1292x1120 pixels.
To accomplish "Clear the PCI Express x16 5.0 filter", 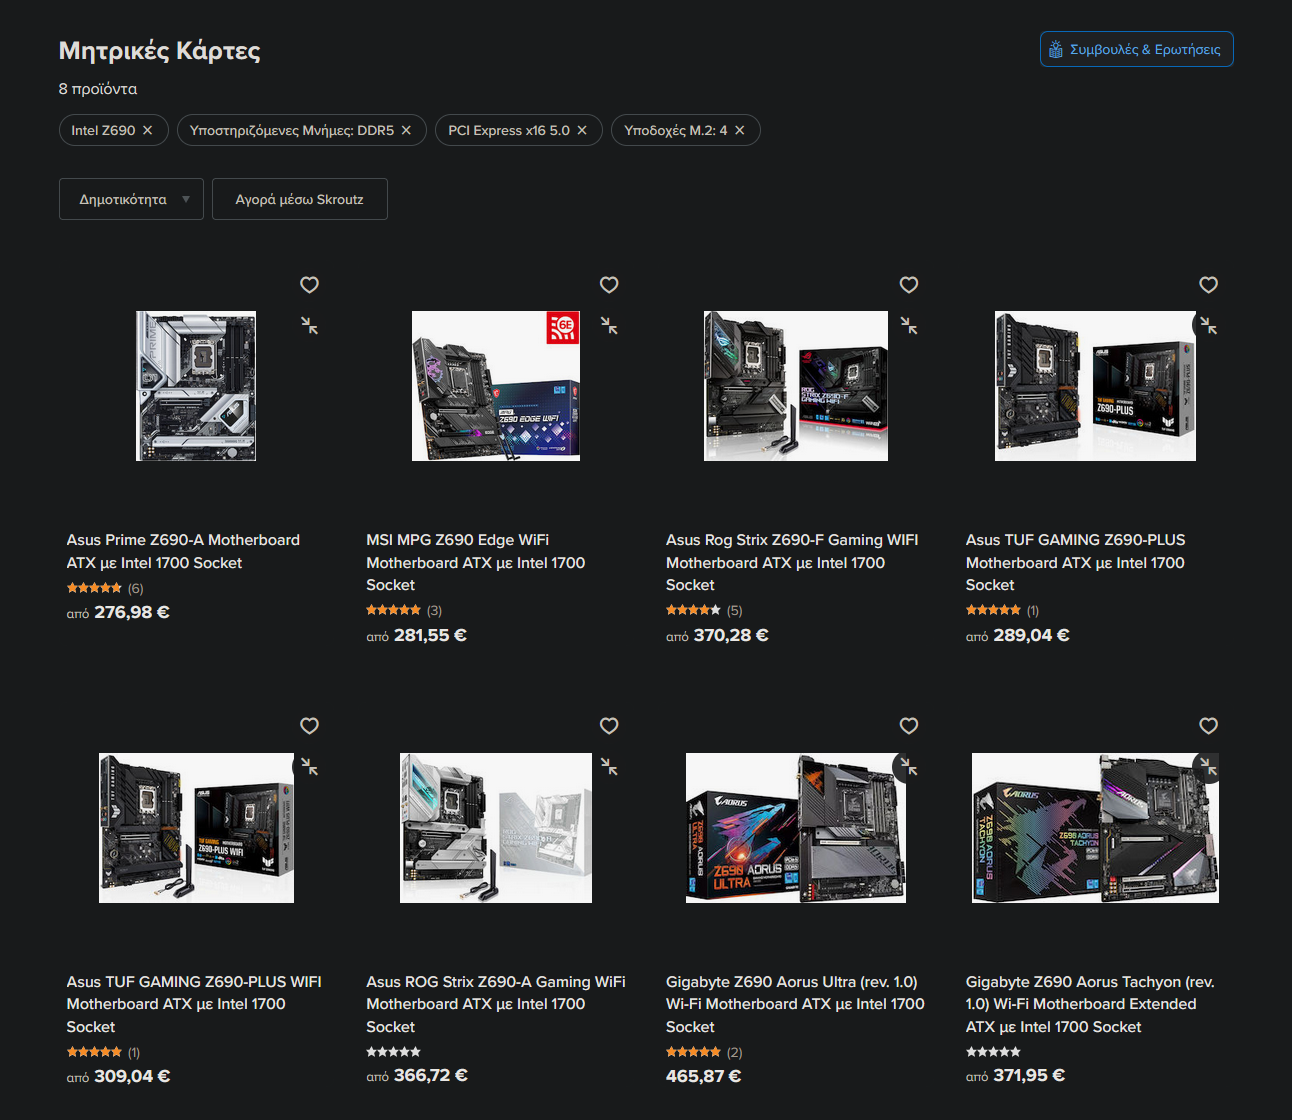I will pyautogui.click(x=582, y=130).
